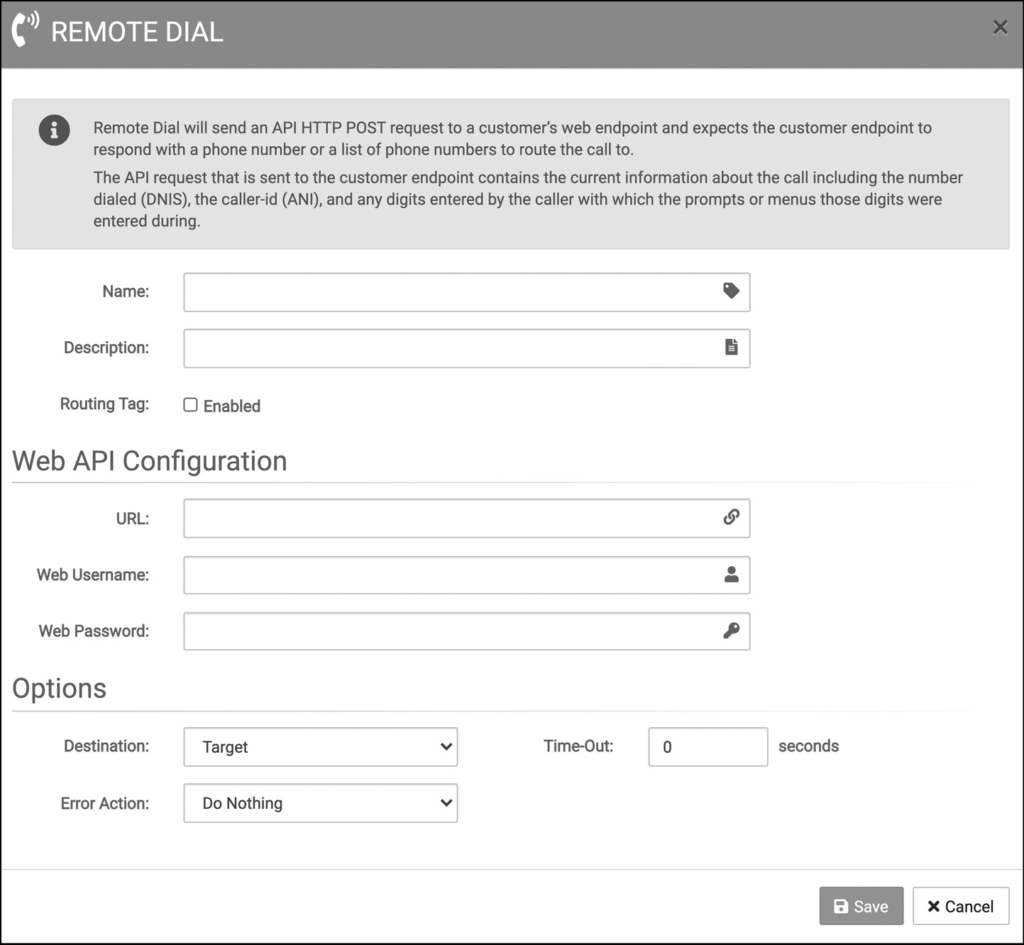This screenshot has width=1024, height=945.
Task: Click the person icon beside Web Username
Action: [731, 575]
